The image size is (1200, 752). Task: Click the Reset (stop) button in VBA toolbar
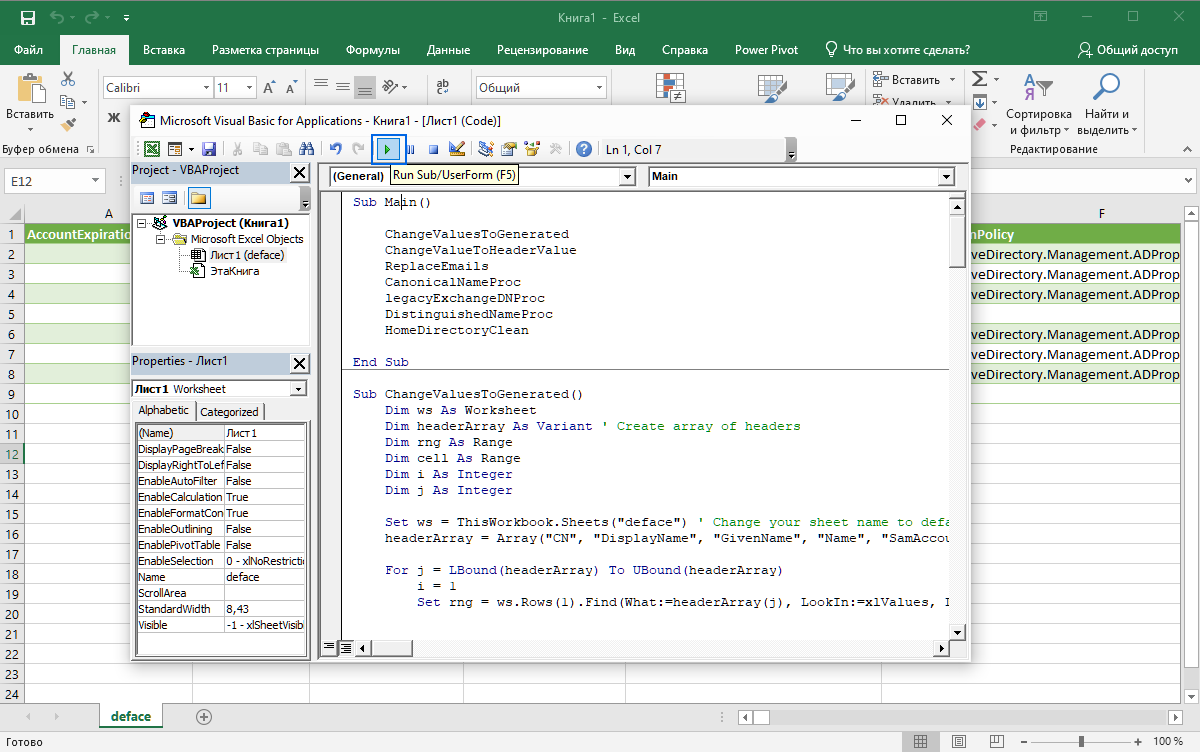(433, 149)
